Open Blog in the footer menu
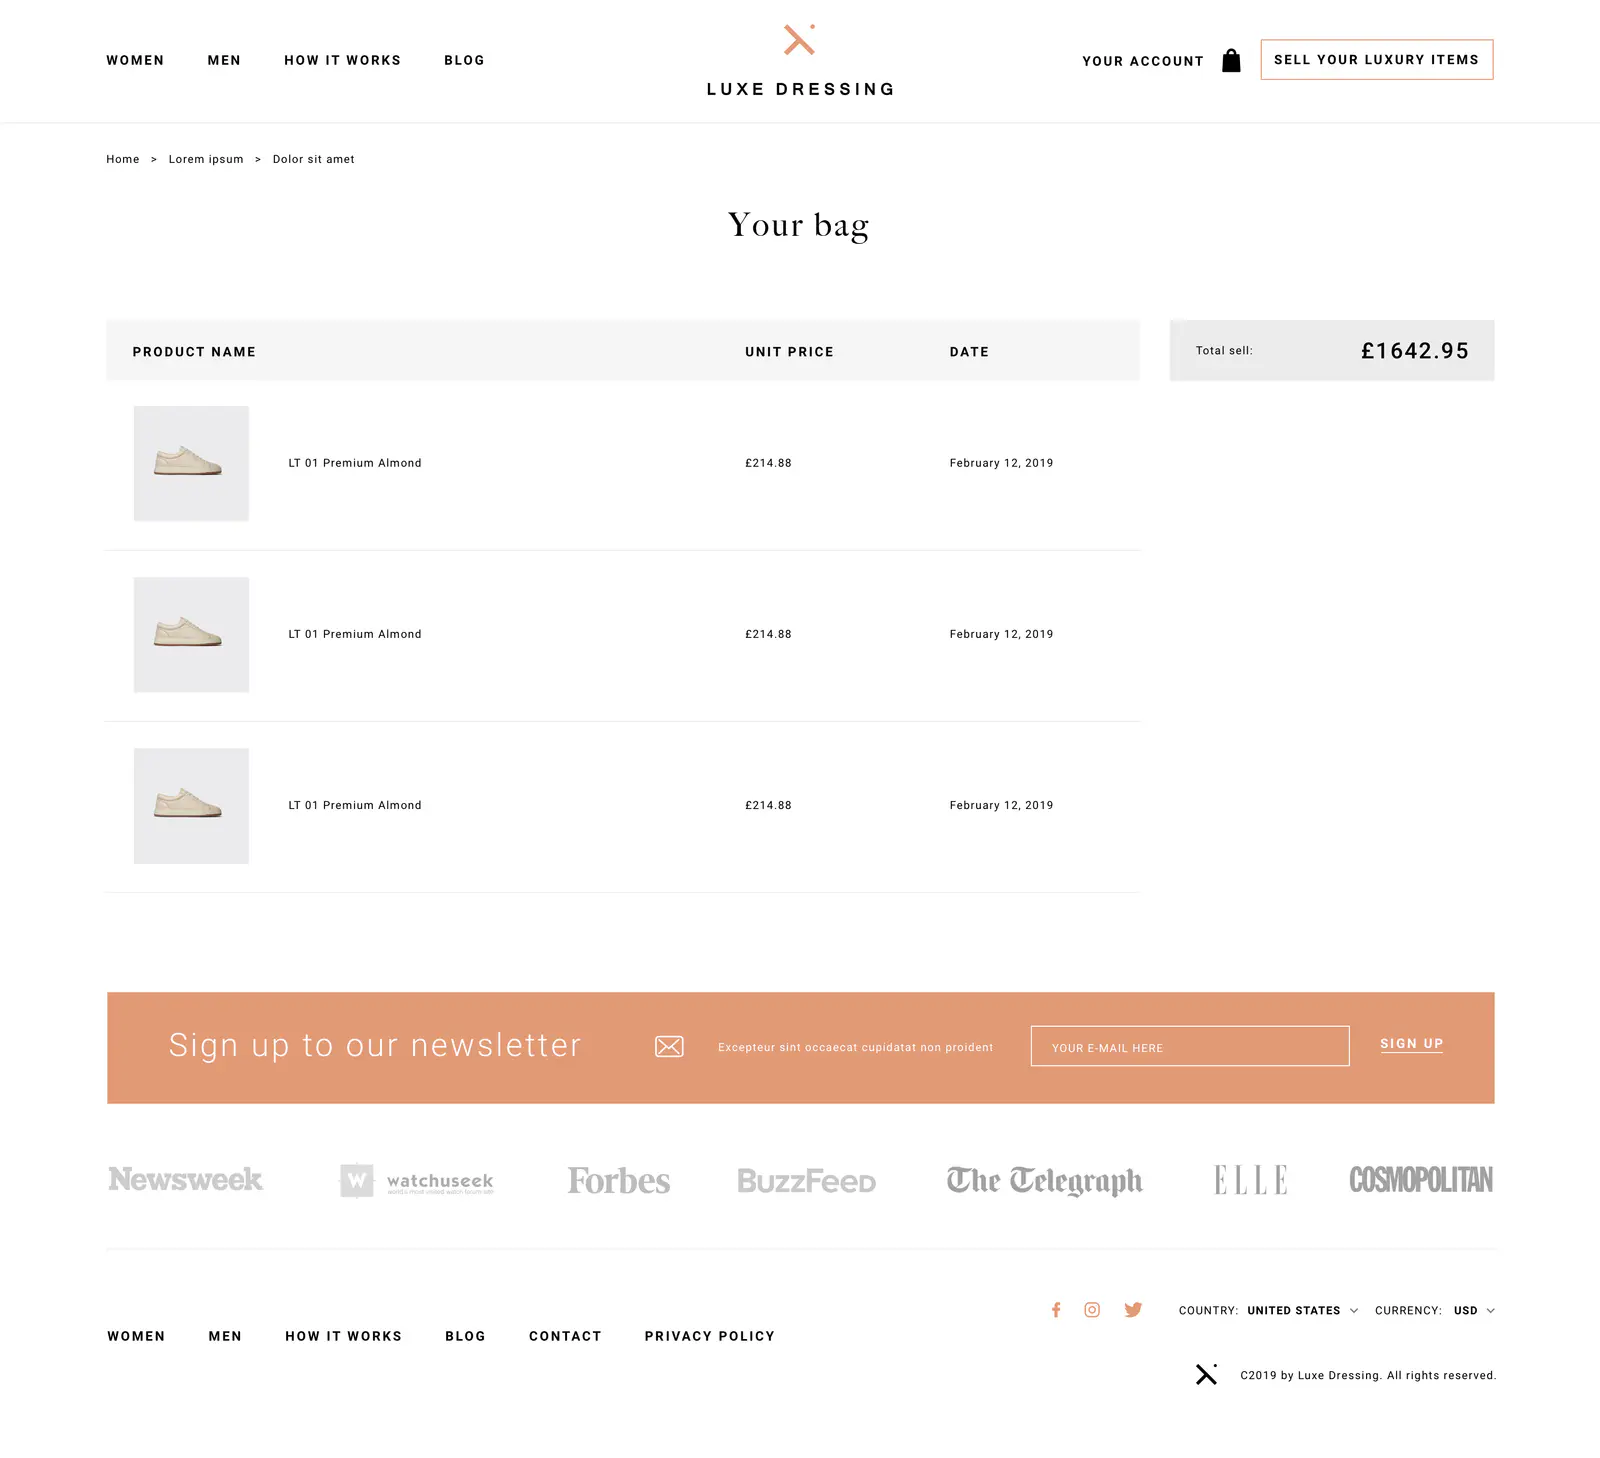The width and height of the screenshot is (1600, 1458). [465, 1336]
